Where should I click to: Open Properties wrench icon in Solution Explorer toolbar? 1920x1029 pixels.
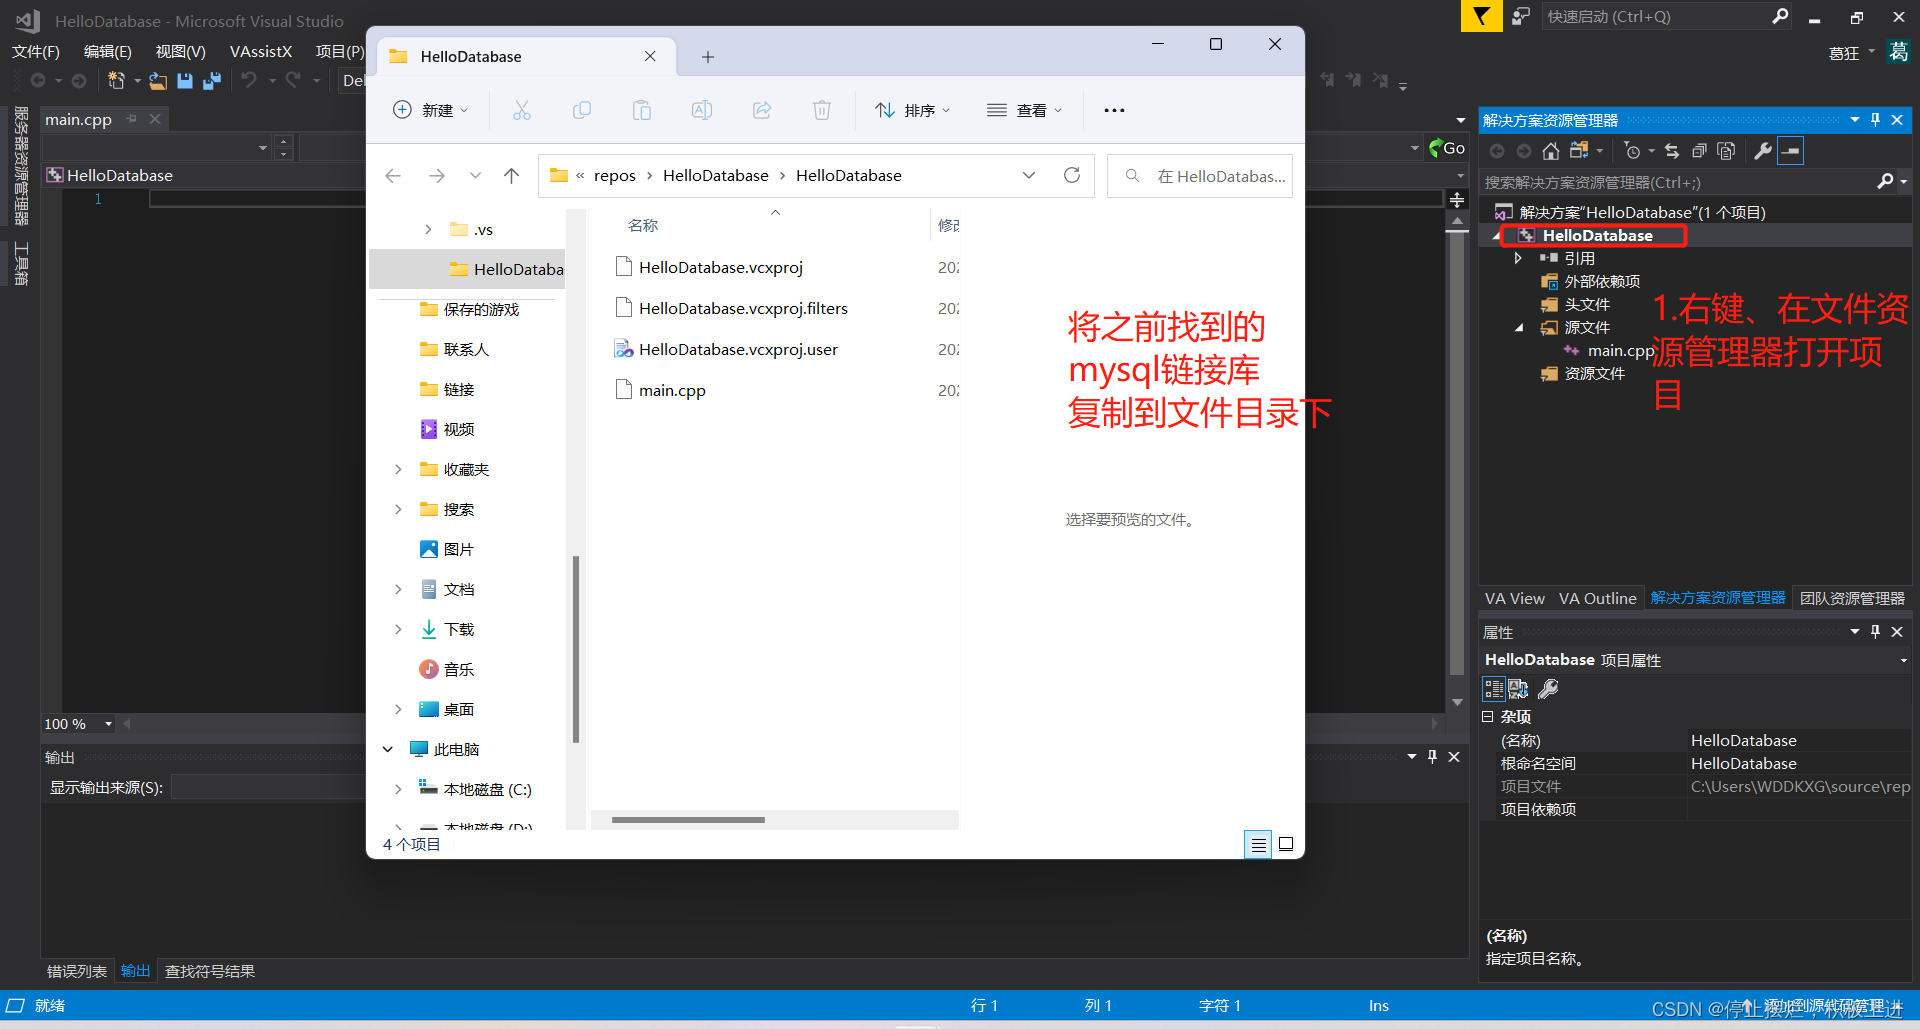click(1763, 151)
